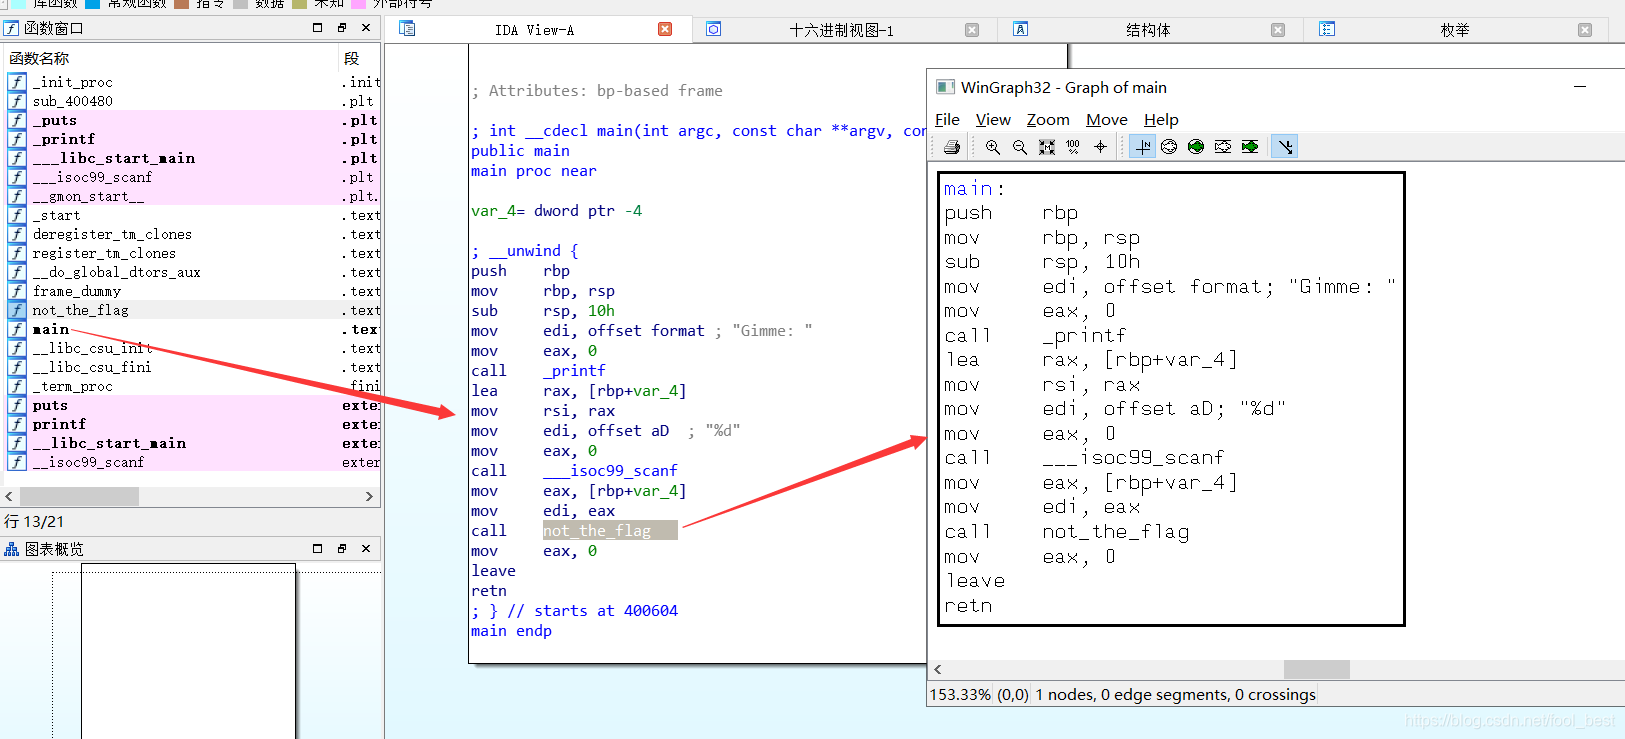Viewport: 1625px width, 739px height.
Task: Open the Move menu in WinGraph32
Action: pyautogui.click(x=1107, y=120)
